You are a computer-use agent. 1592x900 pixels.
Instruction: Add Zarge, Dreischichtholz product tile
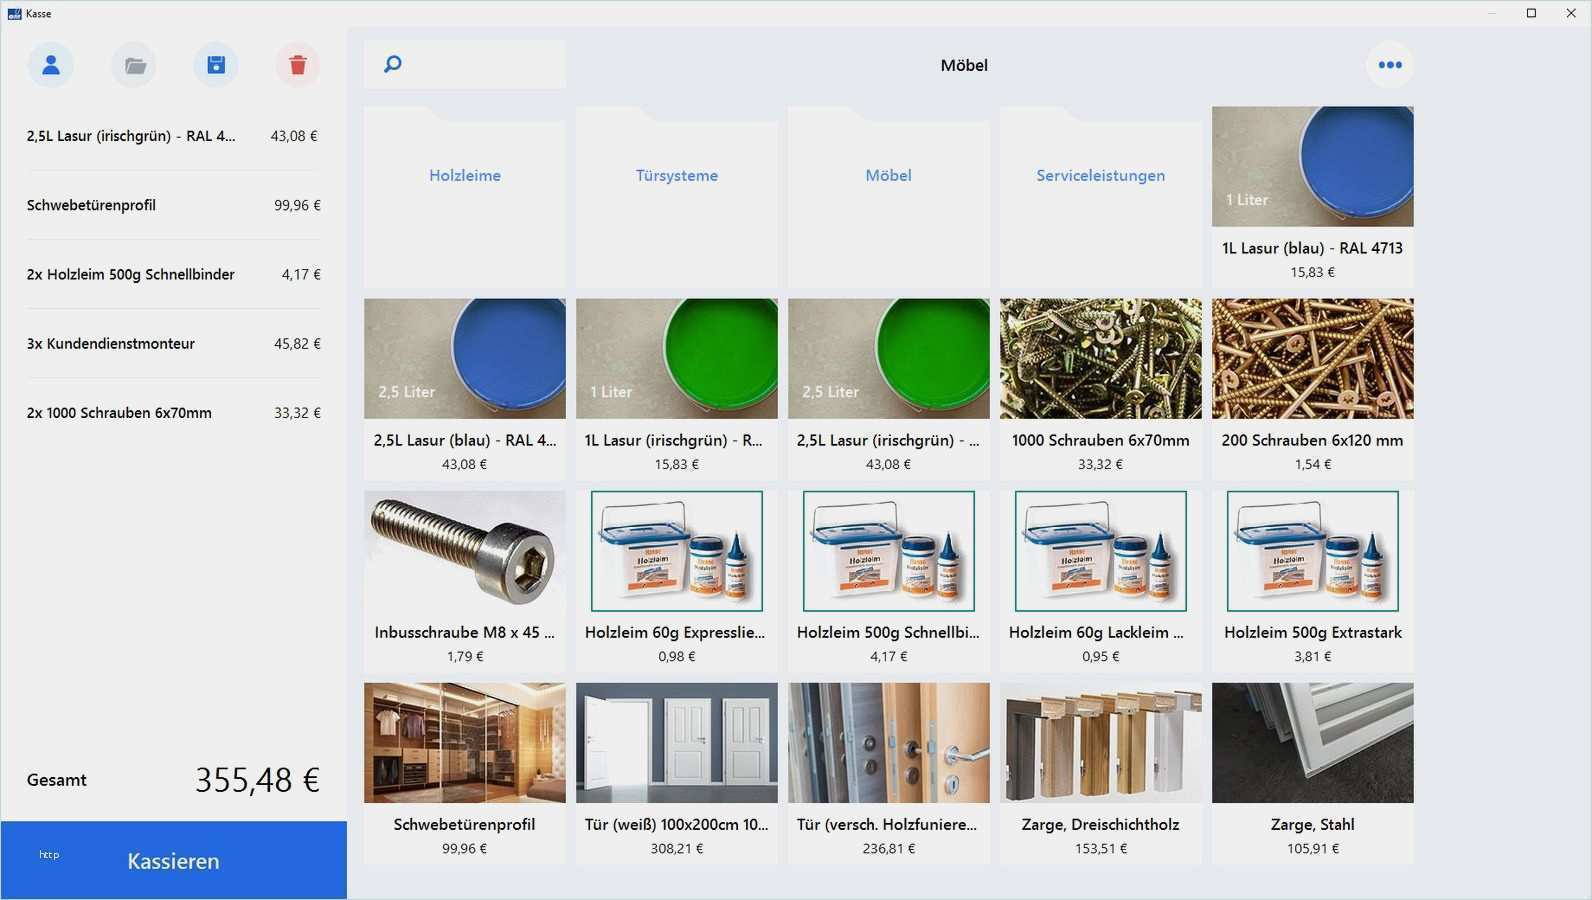(1101, 773)
